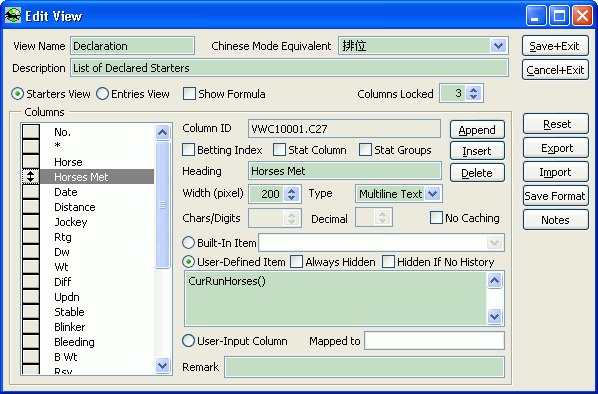Select the Updn column row
The width and height of the screenshot is (598, 394).
97,297
